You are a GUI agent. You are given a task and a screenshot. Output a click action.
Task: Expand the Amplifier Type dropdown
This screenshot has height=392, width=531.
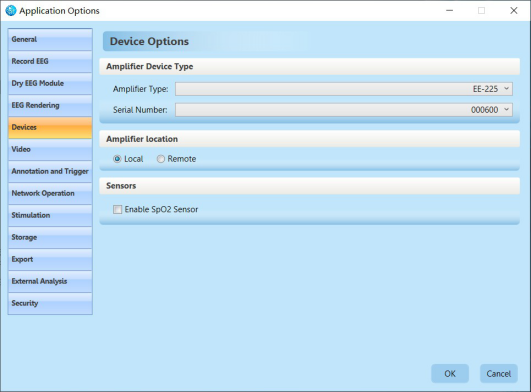point(344,89)
